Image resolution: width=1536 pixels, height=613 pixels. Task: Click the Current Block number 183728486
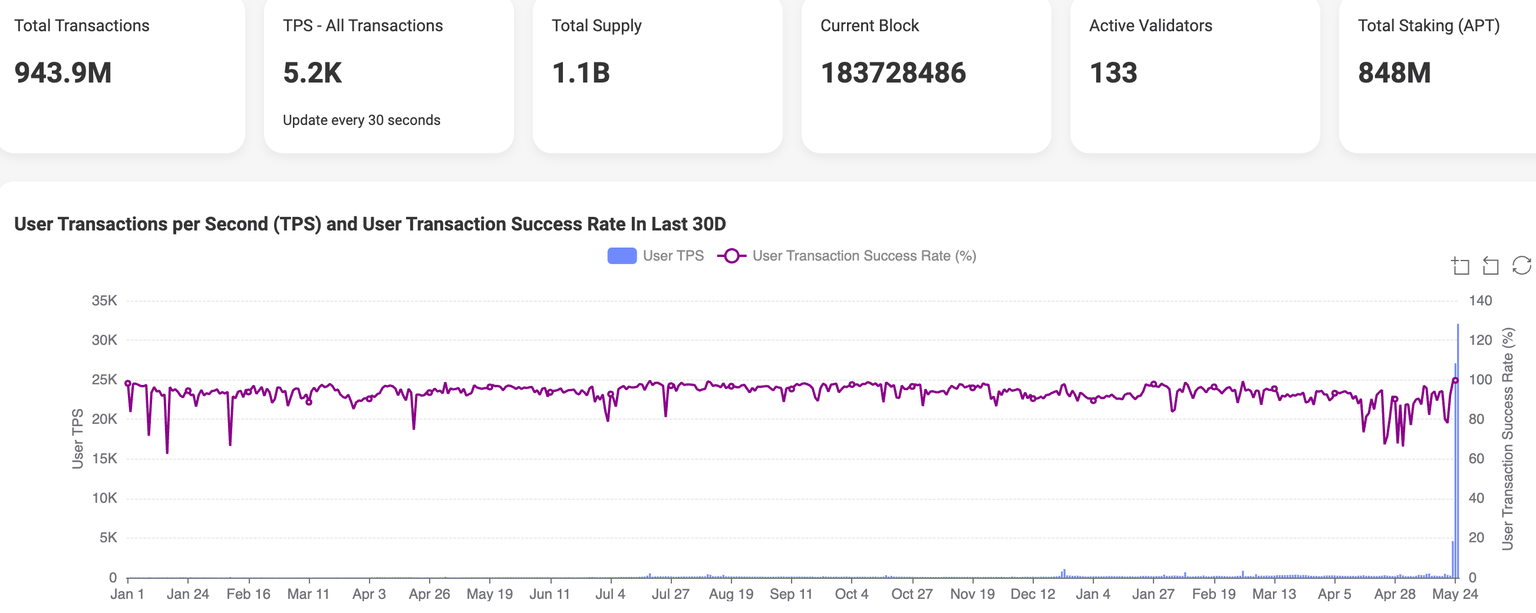pos(893,73)
